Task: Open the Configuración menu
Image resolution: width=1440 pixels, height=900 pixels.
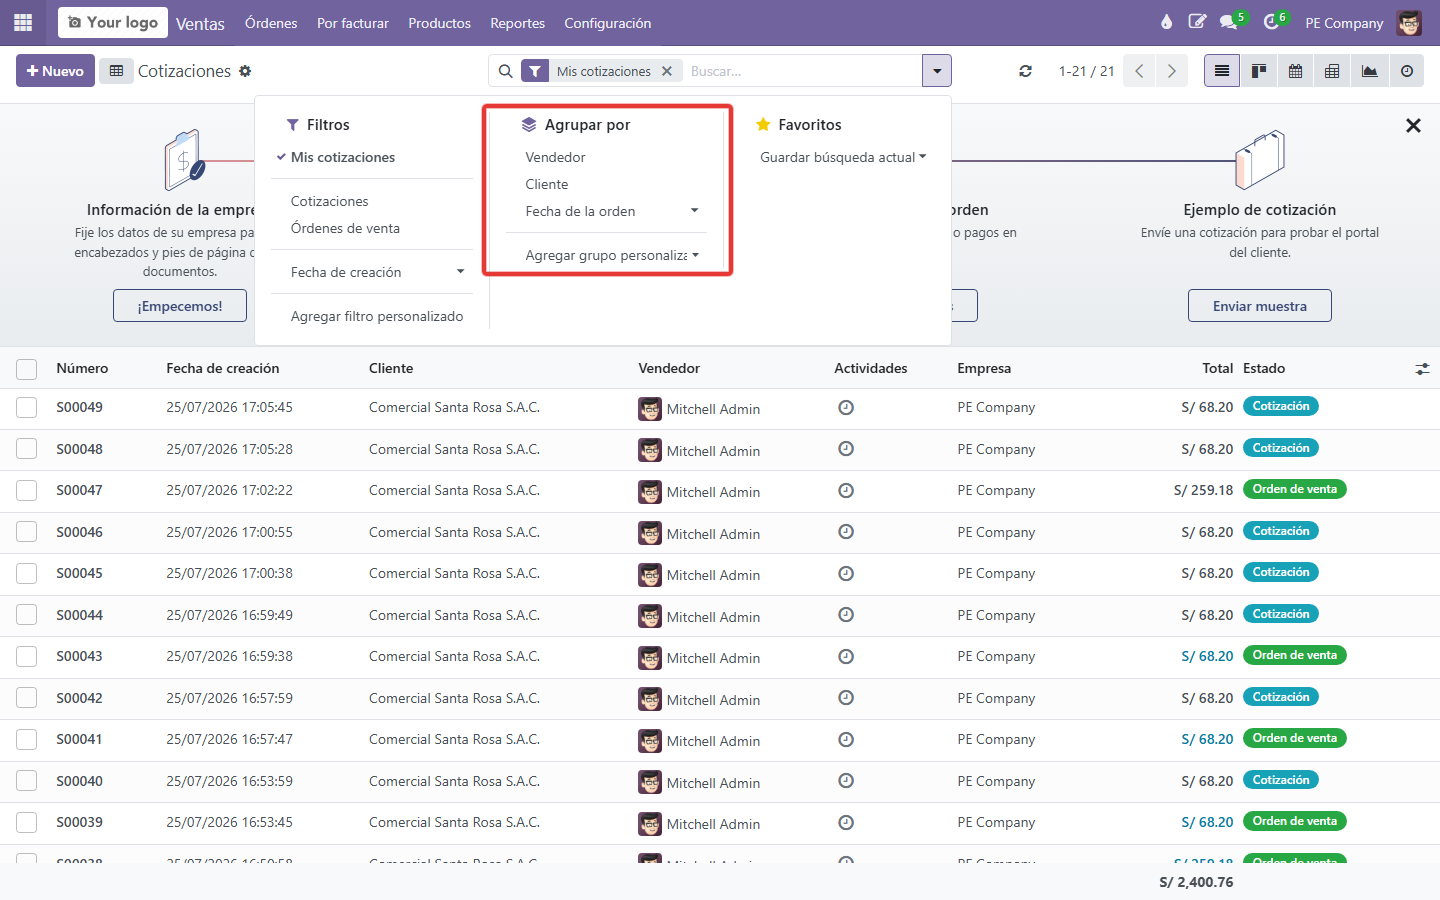Action: 608,23
